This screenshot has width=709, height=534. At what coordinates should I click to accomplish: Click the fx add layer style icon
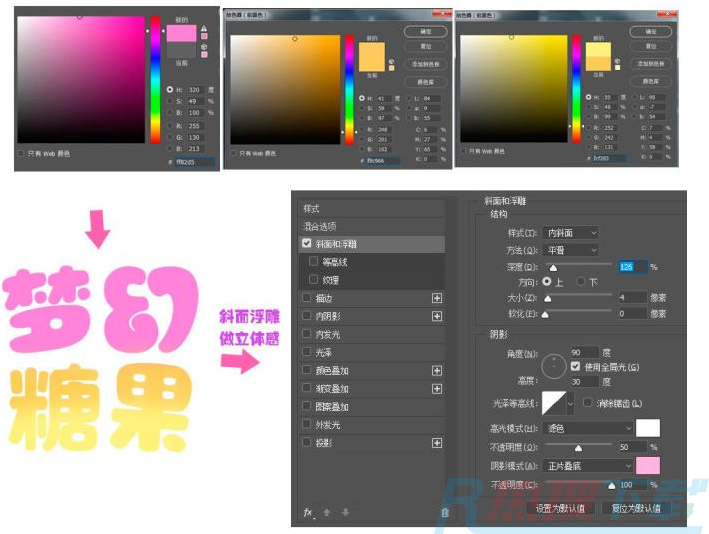click(x=308, y=511)
